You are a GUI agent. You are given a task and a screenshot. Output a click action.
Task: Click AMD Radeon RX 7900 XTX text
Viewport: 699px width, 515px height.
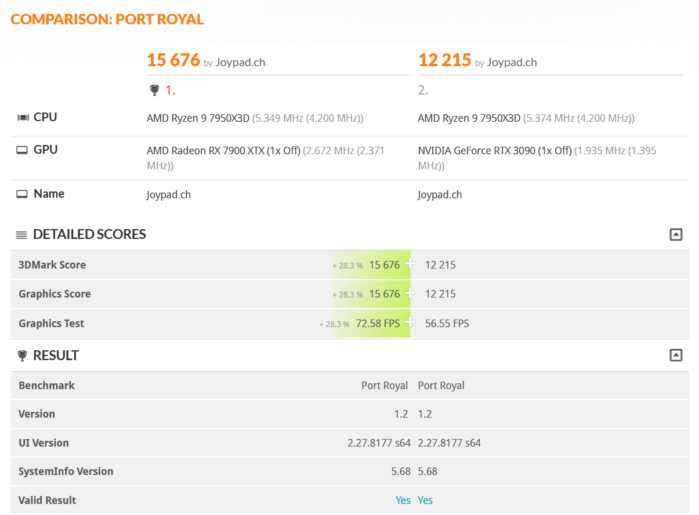point(223,151)
